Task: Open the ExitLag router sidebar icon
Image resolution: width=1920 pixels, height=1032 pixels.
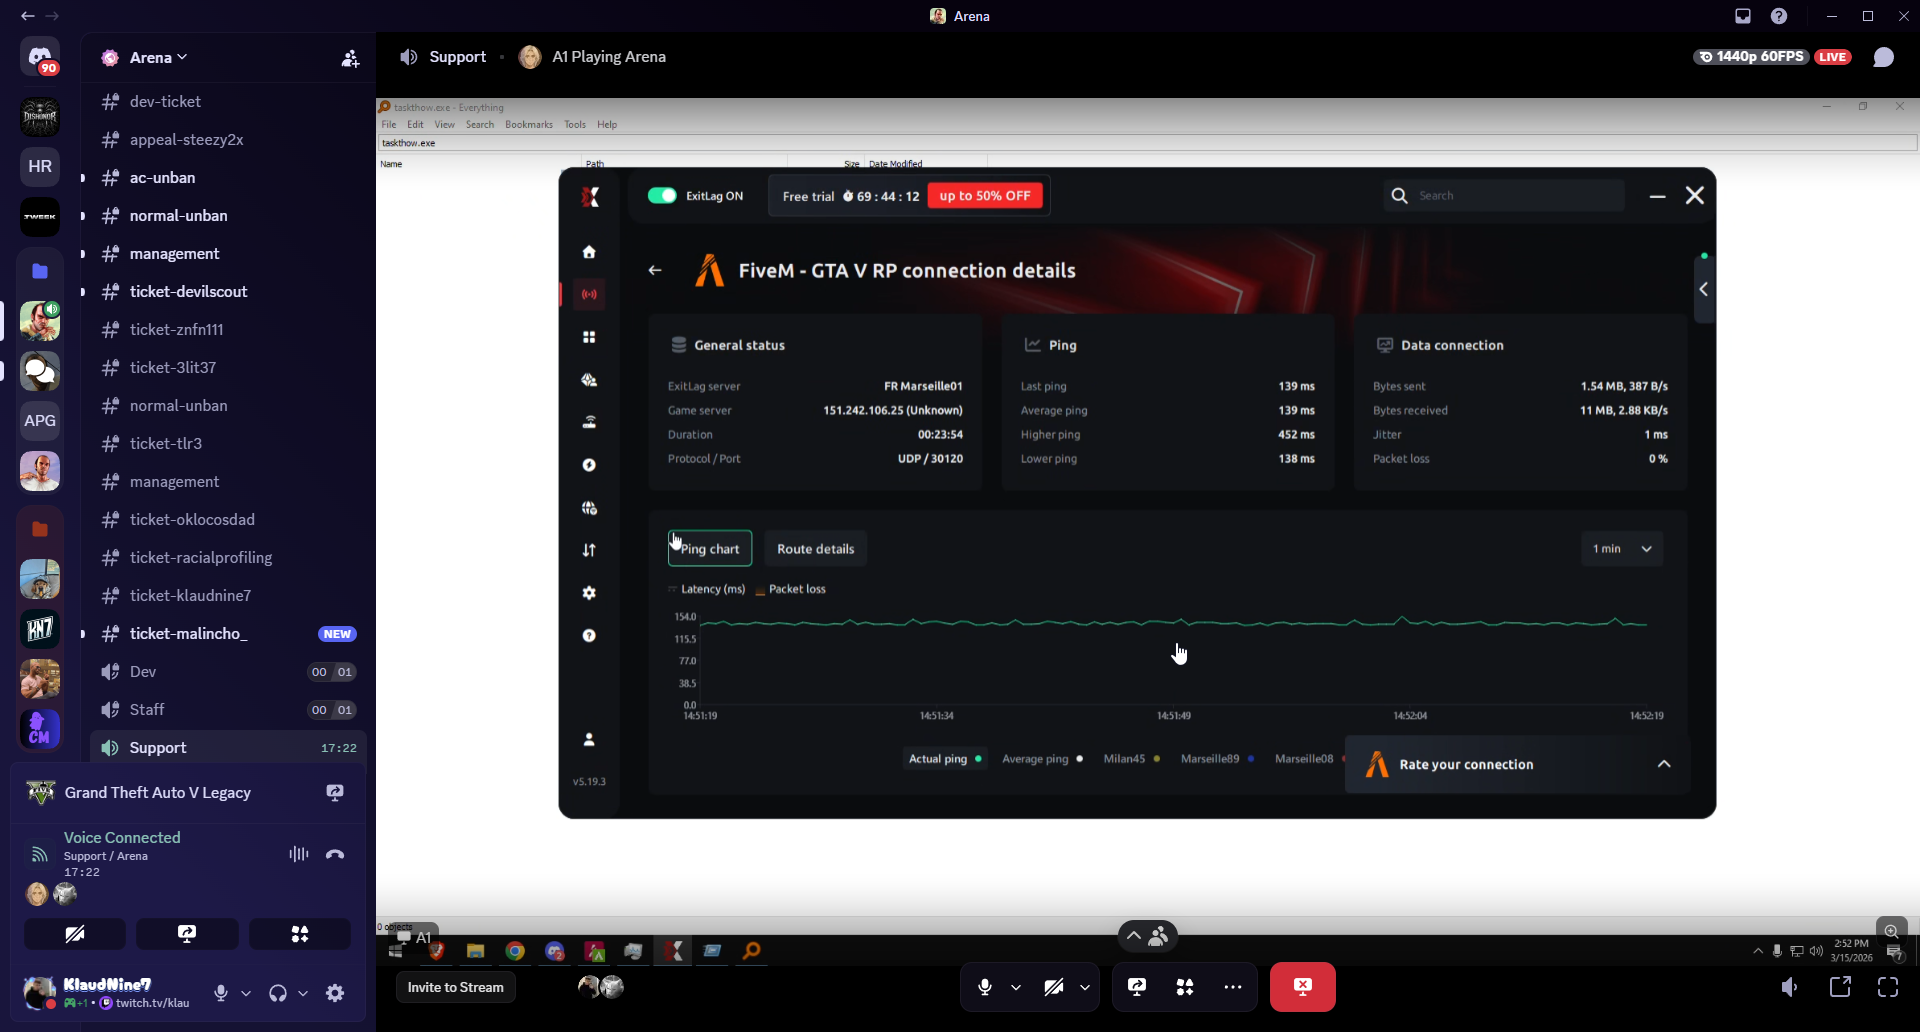Action: tap(589, 422)
